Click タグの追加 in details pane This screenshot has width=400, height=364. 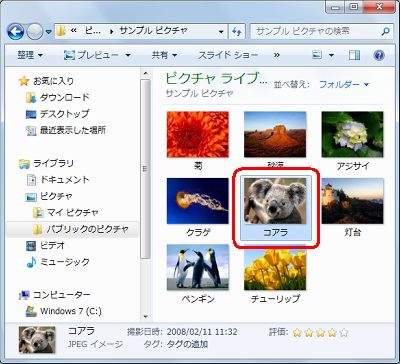click(187, 344)
